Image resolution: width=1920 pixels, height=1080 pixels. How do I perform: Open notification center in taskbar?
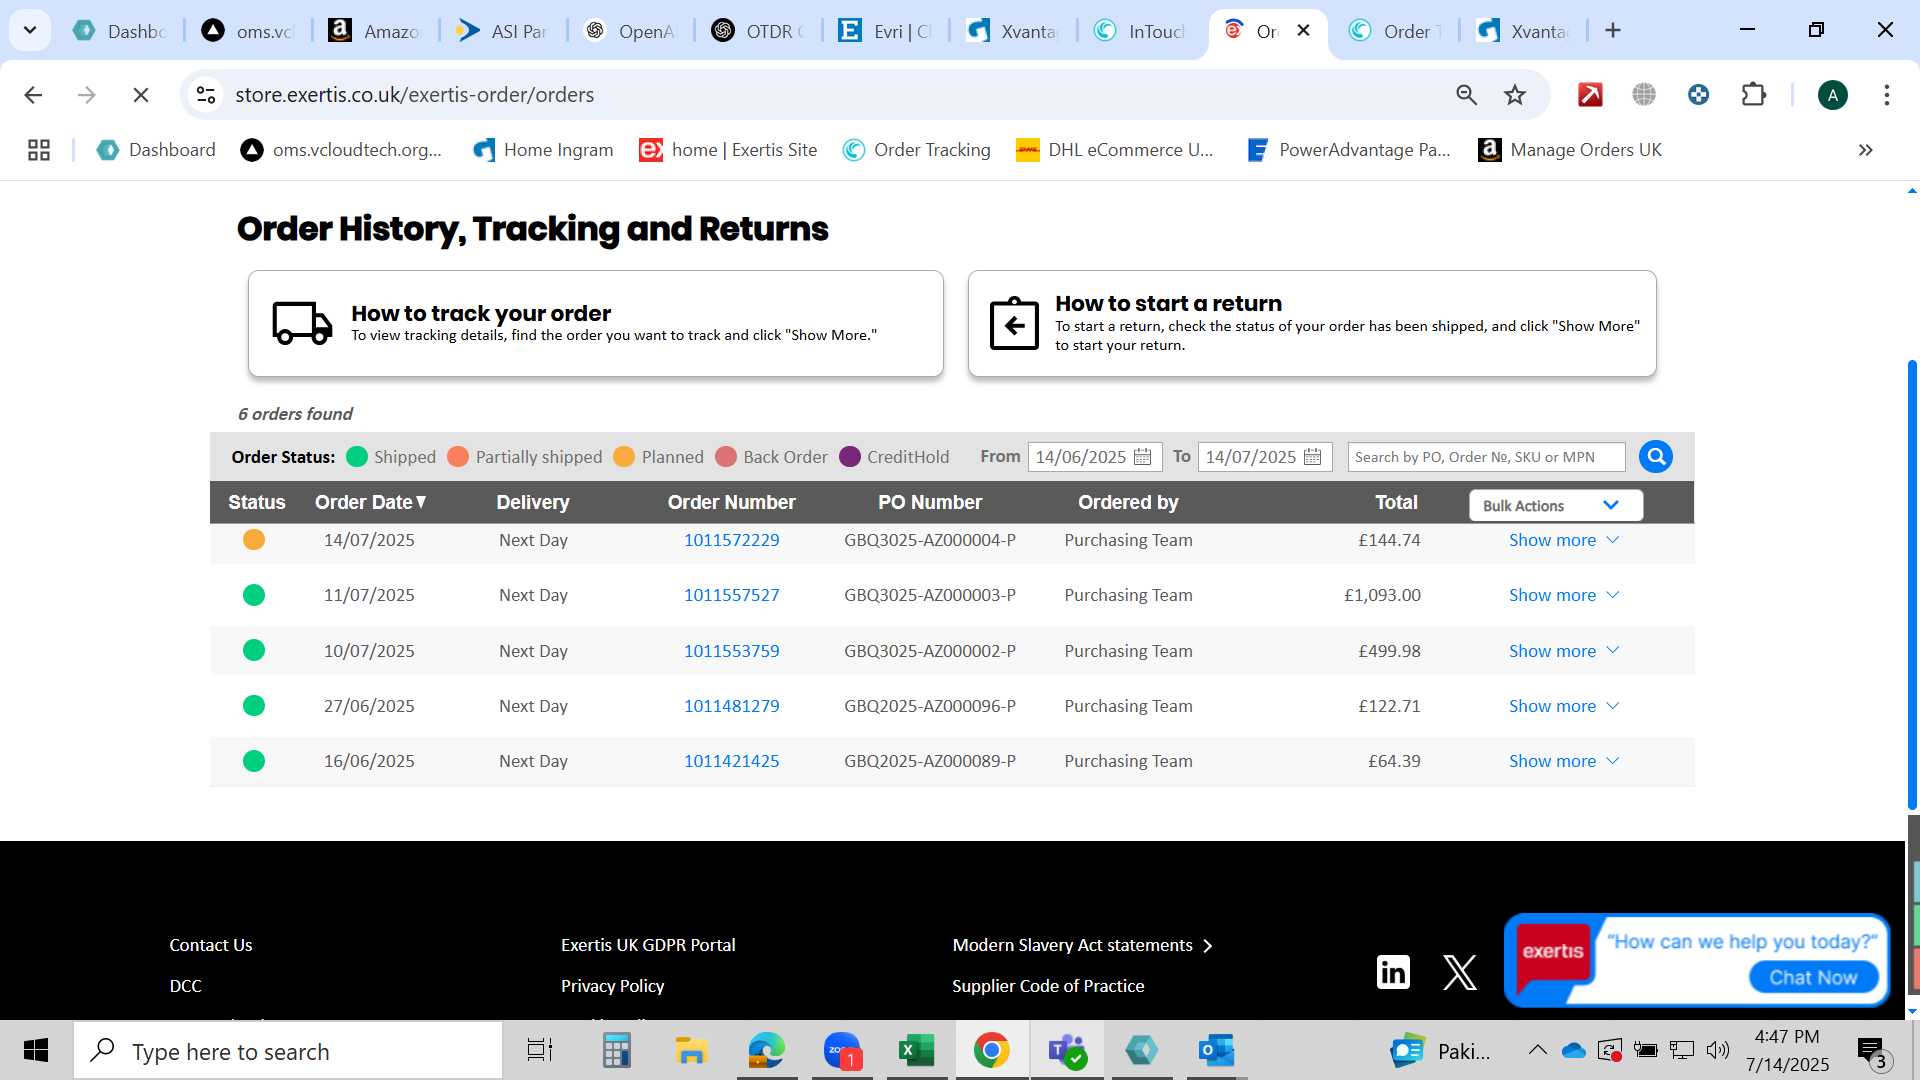(1872, 1051)
